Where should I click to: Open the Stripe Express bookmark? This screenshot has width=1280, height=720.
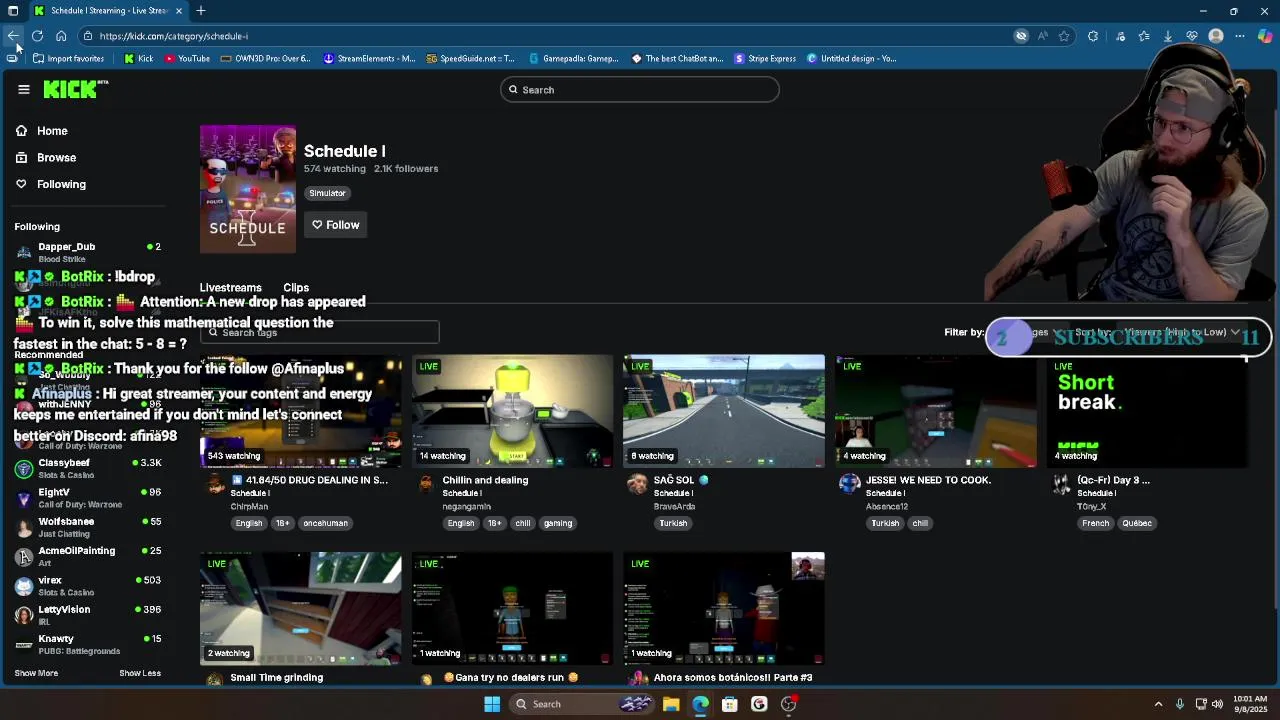pyautogui.click(x=765, y=58)
